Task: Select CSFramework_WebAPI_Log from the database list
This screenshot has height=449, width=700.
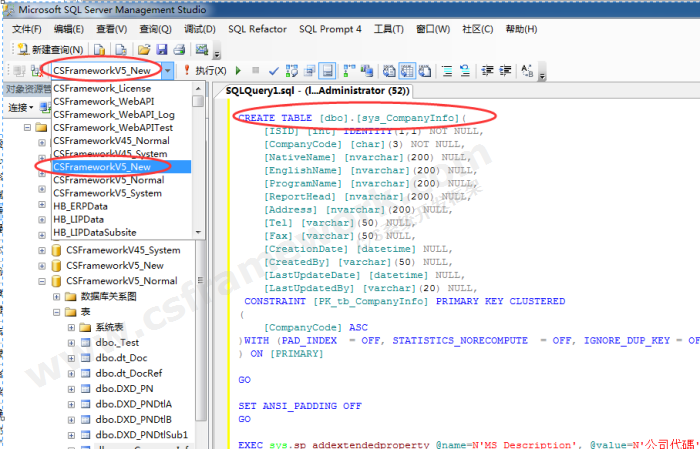Action: pyautogui.click(x=111, y=115)
